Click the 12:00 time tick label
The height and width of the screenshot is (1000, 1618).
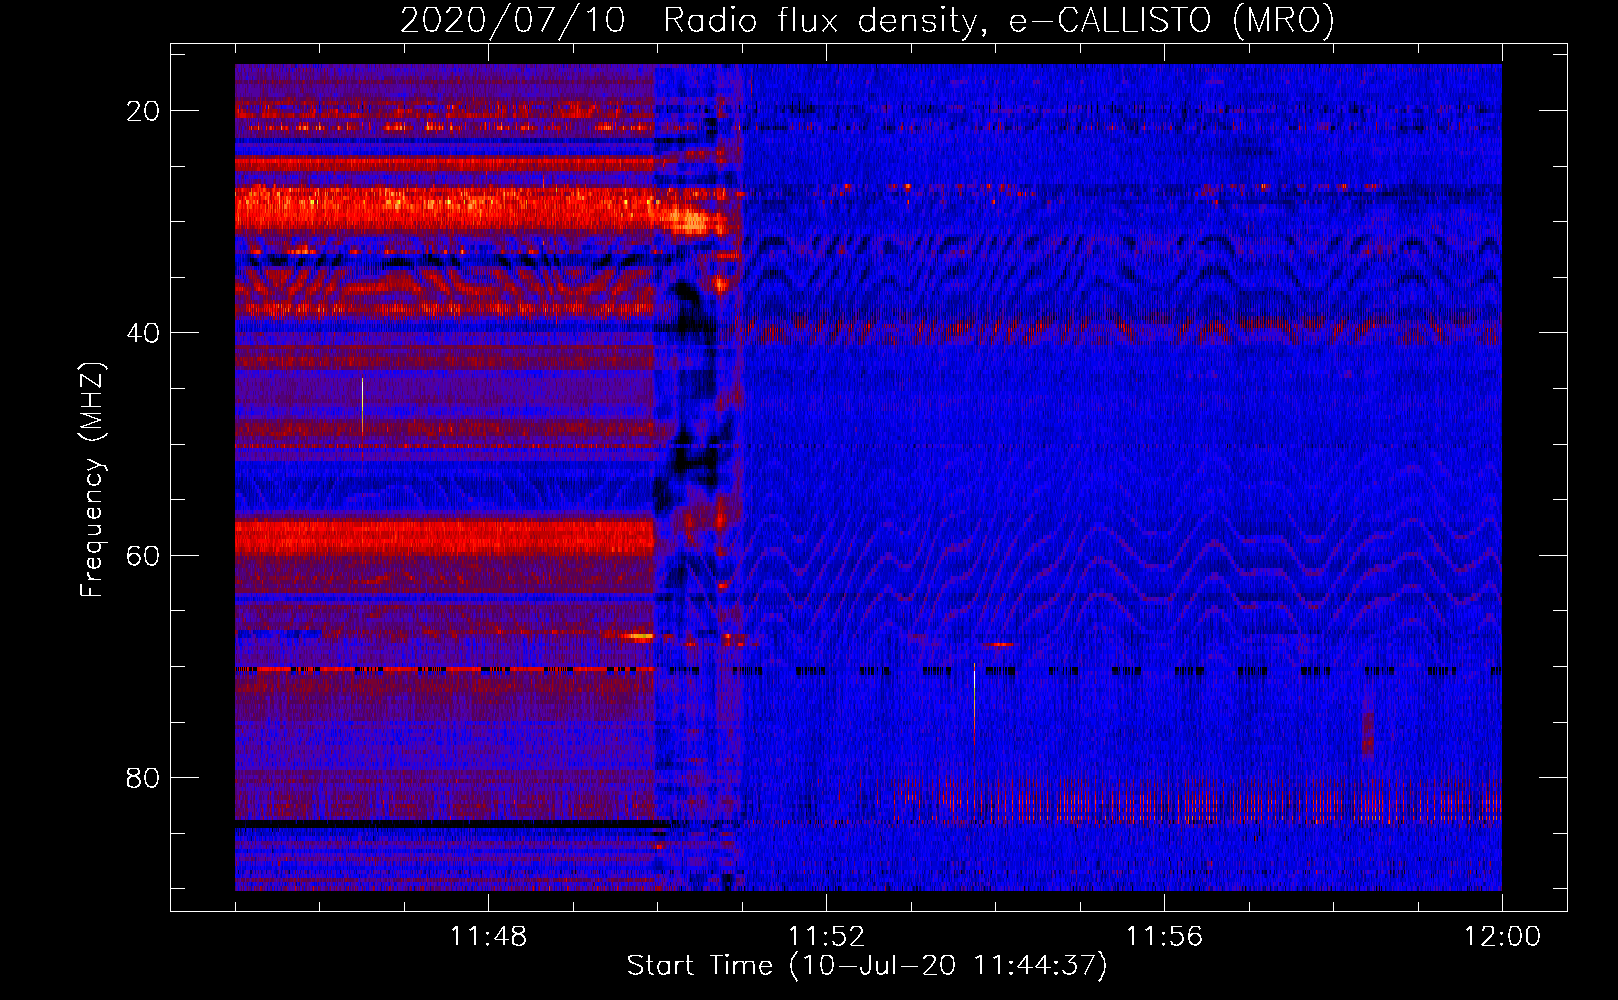click(1502, 936)
